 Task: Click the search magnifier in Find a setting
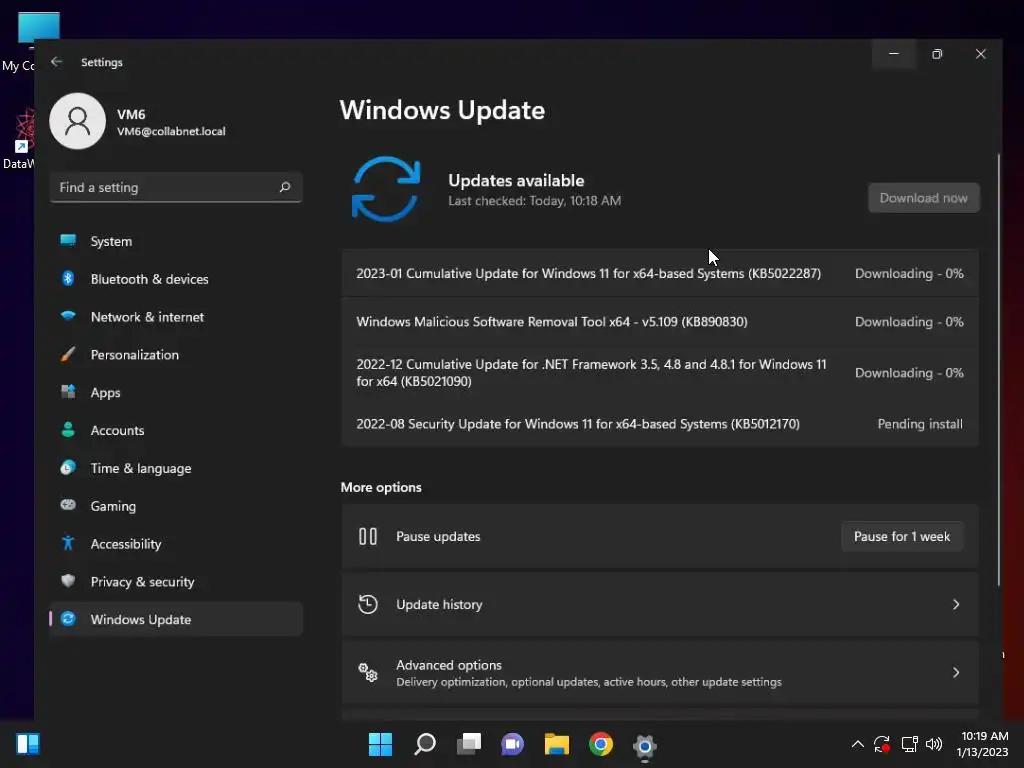(x=285, y=187)
